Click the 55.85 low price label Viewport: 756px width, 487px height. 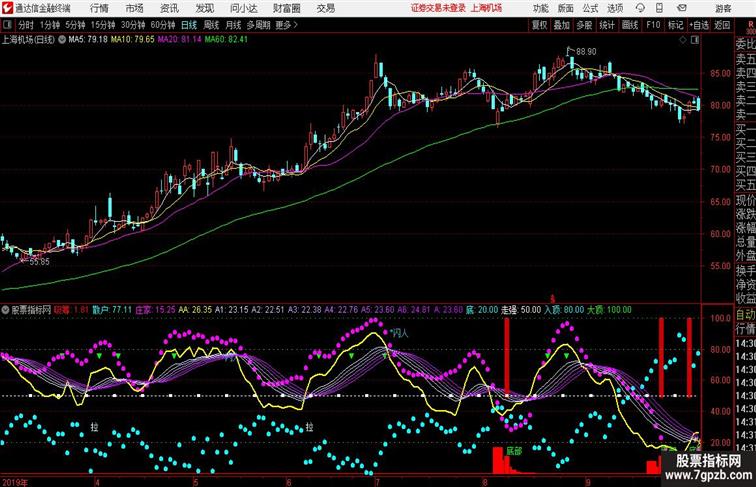pyautogui.click(x=40, y=262)
